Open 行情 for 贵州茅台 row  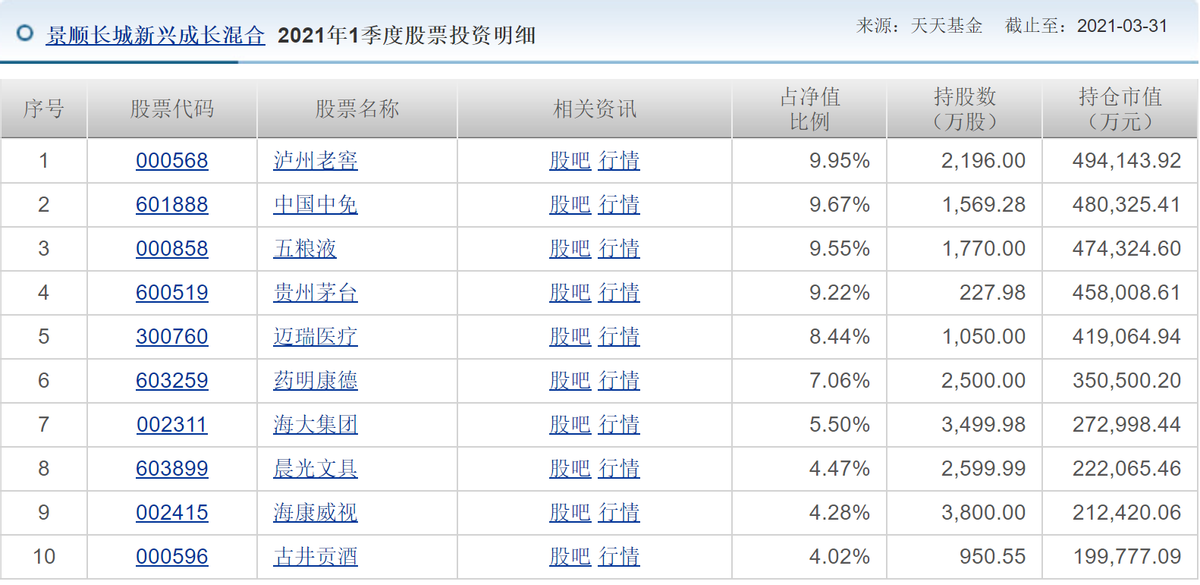620,293
